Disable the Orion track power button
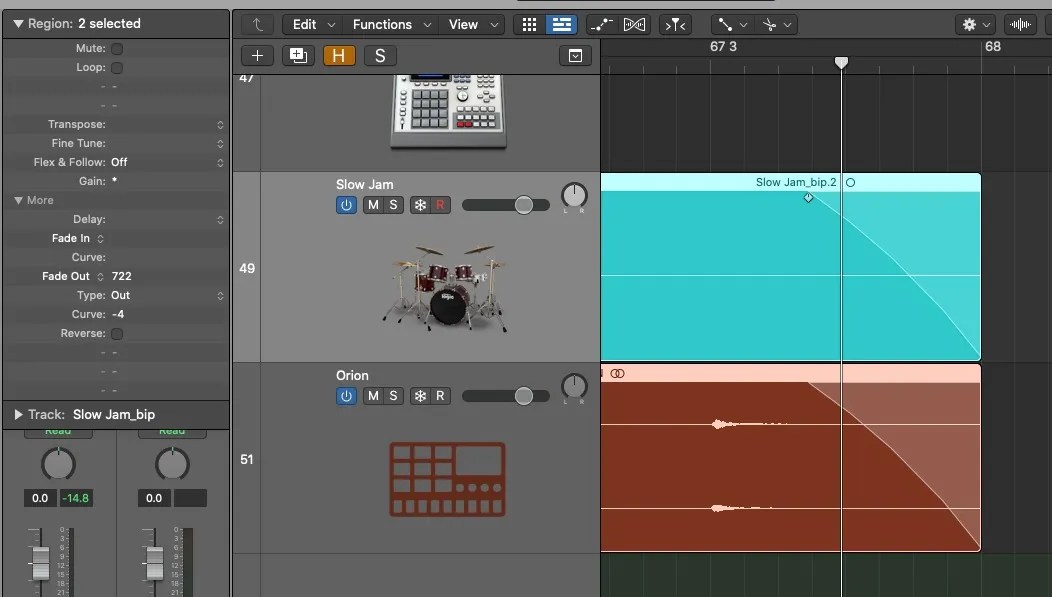 pyautogui.click(x=346, y=396)
